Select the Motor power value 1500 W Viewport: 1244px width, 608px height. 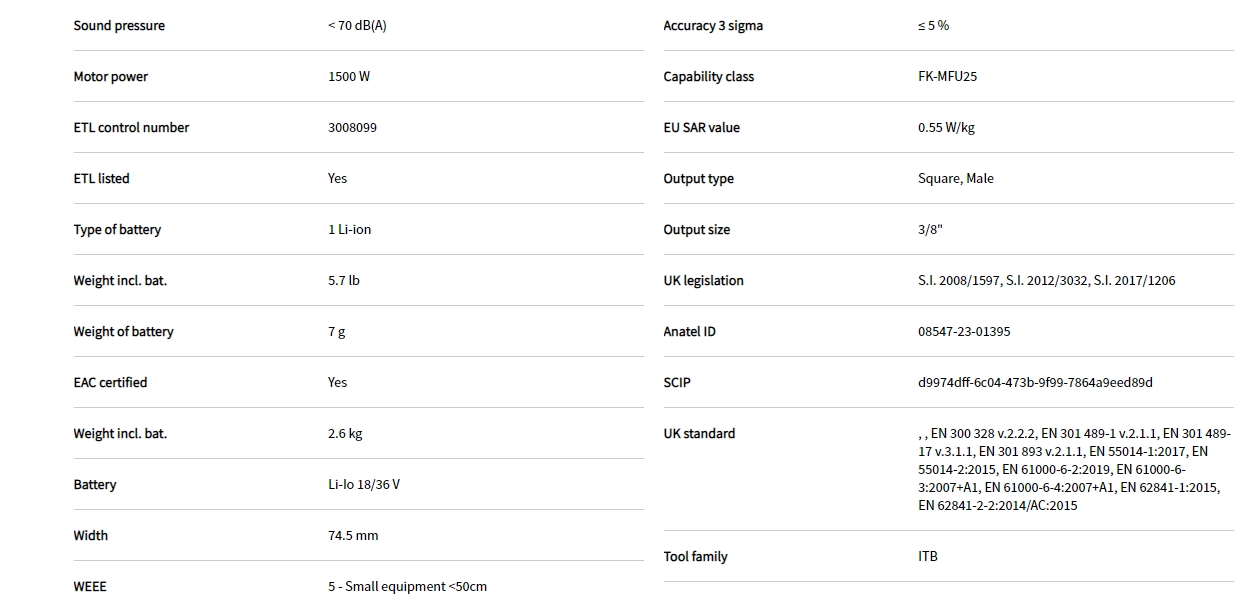349,77
